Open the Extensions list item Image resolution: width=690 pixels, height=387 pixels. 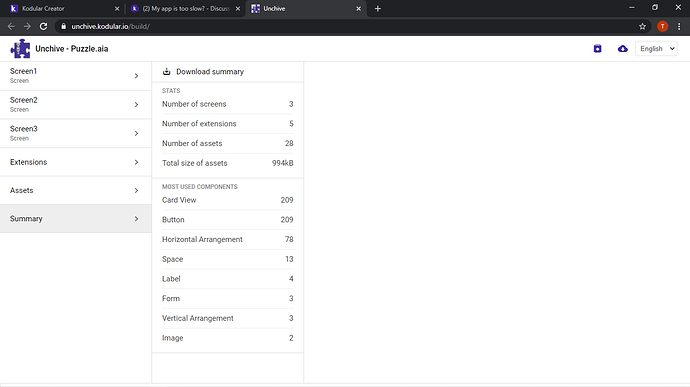[x=76, y=162]
